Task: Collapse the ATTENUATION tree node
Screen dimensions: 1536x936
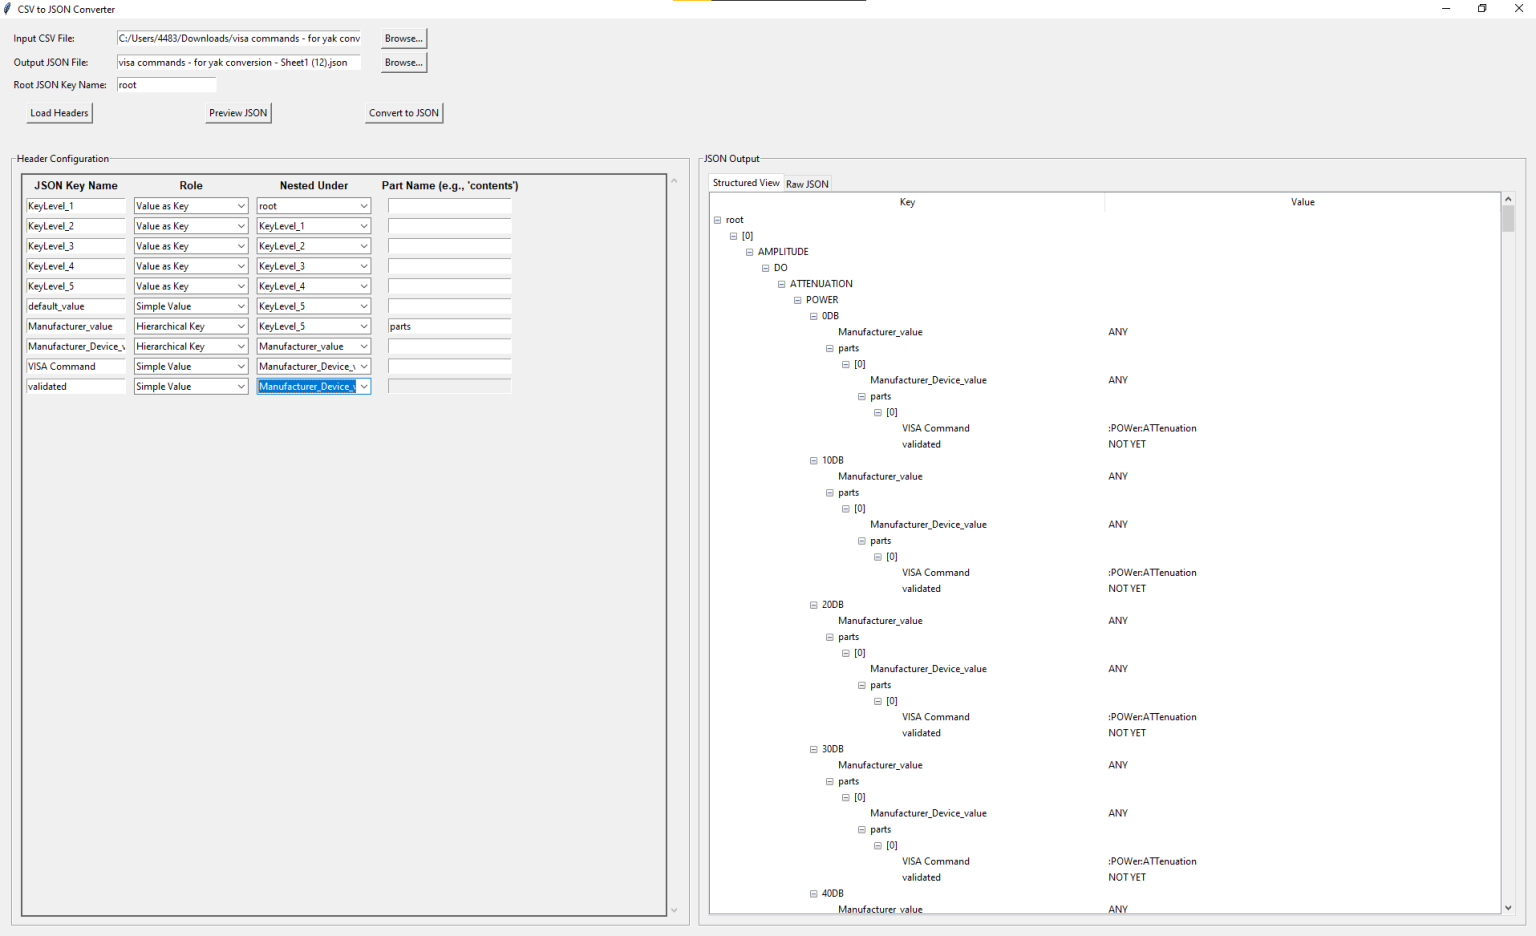Action: point(781,283)
